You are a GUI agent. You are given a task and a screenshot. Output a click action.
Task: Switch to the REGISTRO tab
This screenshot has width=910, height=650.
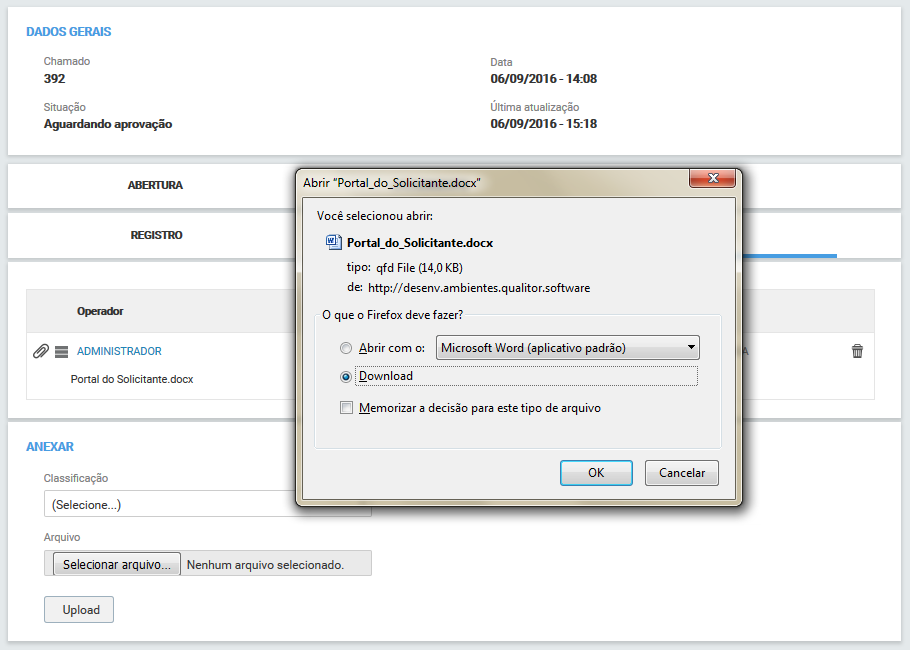click(156, 235)
